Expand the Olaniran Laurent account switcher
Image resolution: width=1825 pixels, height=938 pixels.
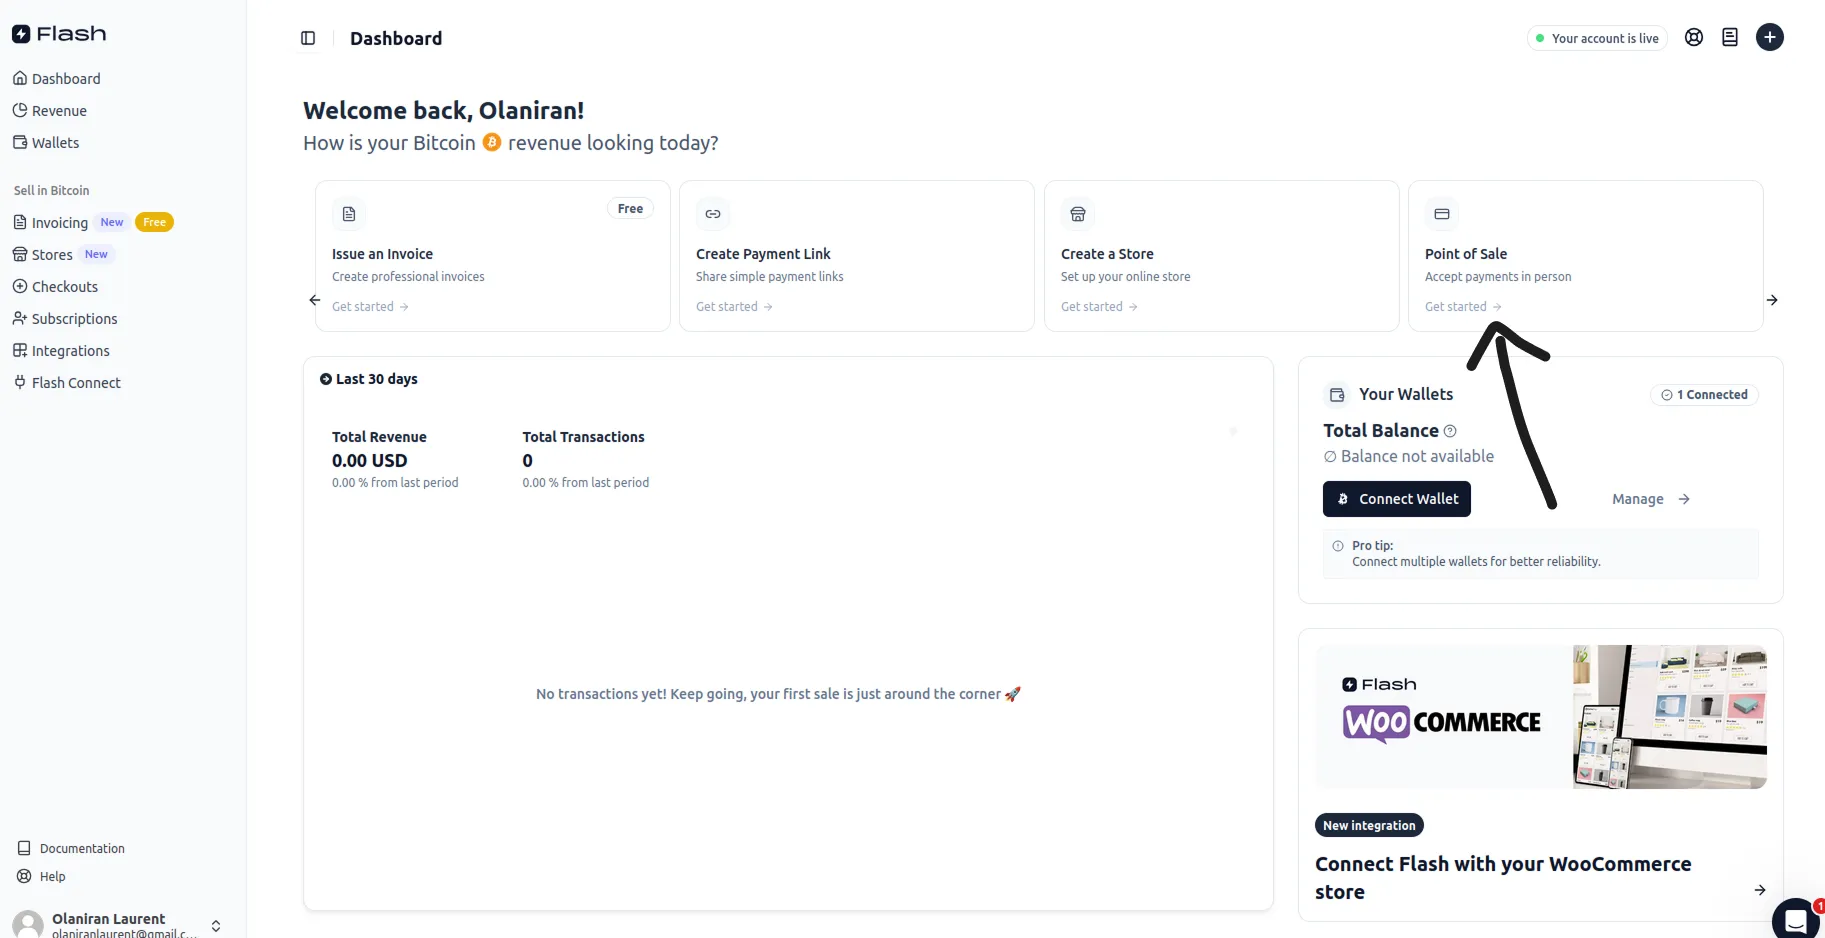click(x=215, y=925)
